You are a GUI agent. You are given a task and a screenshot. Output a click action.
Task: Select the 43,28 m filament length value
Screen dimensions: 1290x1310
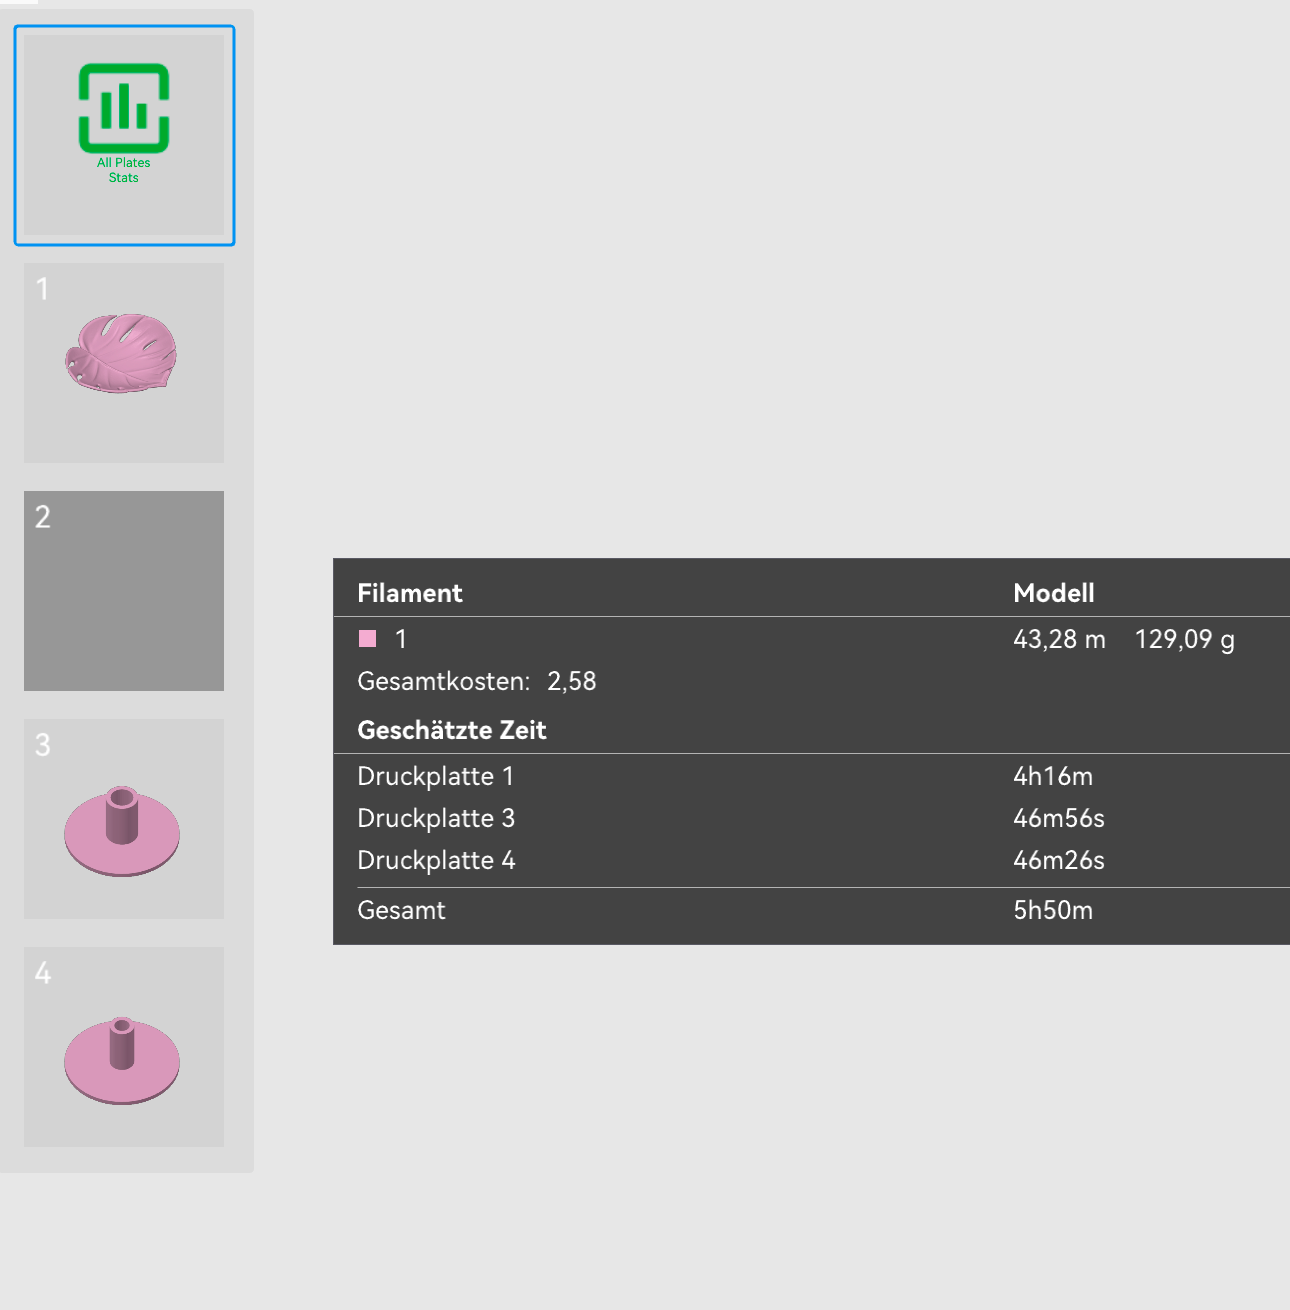[1059, 639]
